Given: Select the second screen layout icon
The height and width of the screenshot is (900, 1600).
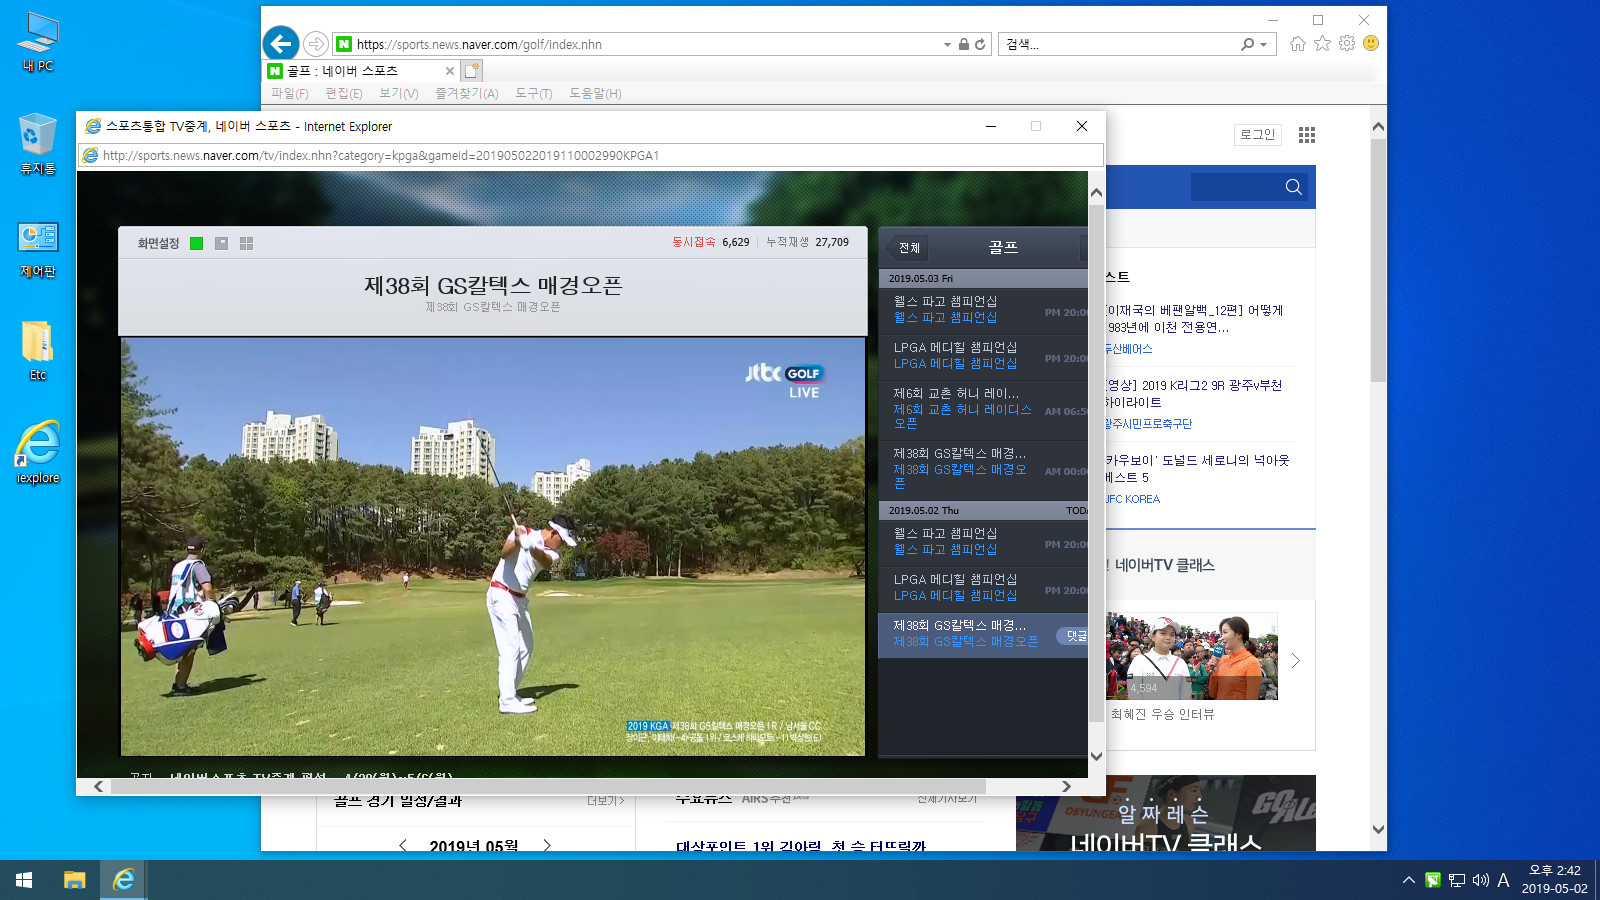Looking at the screenshot, I should pos(221,243).
